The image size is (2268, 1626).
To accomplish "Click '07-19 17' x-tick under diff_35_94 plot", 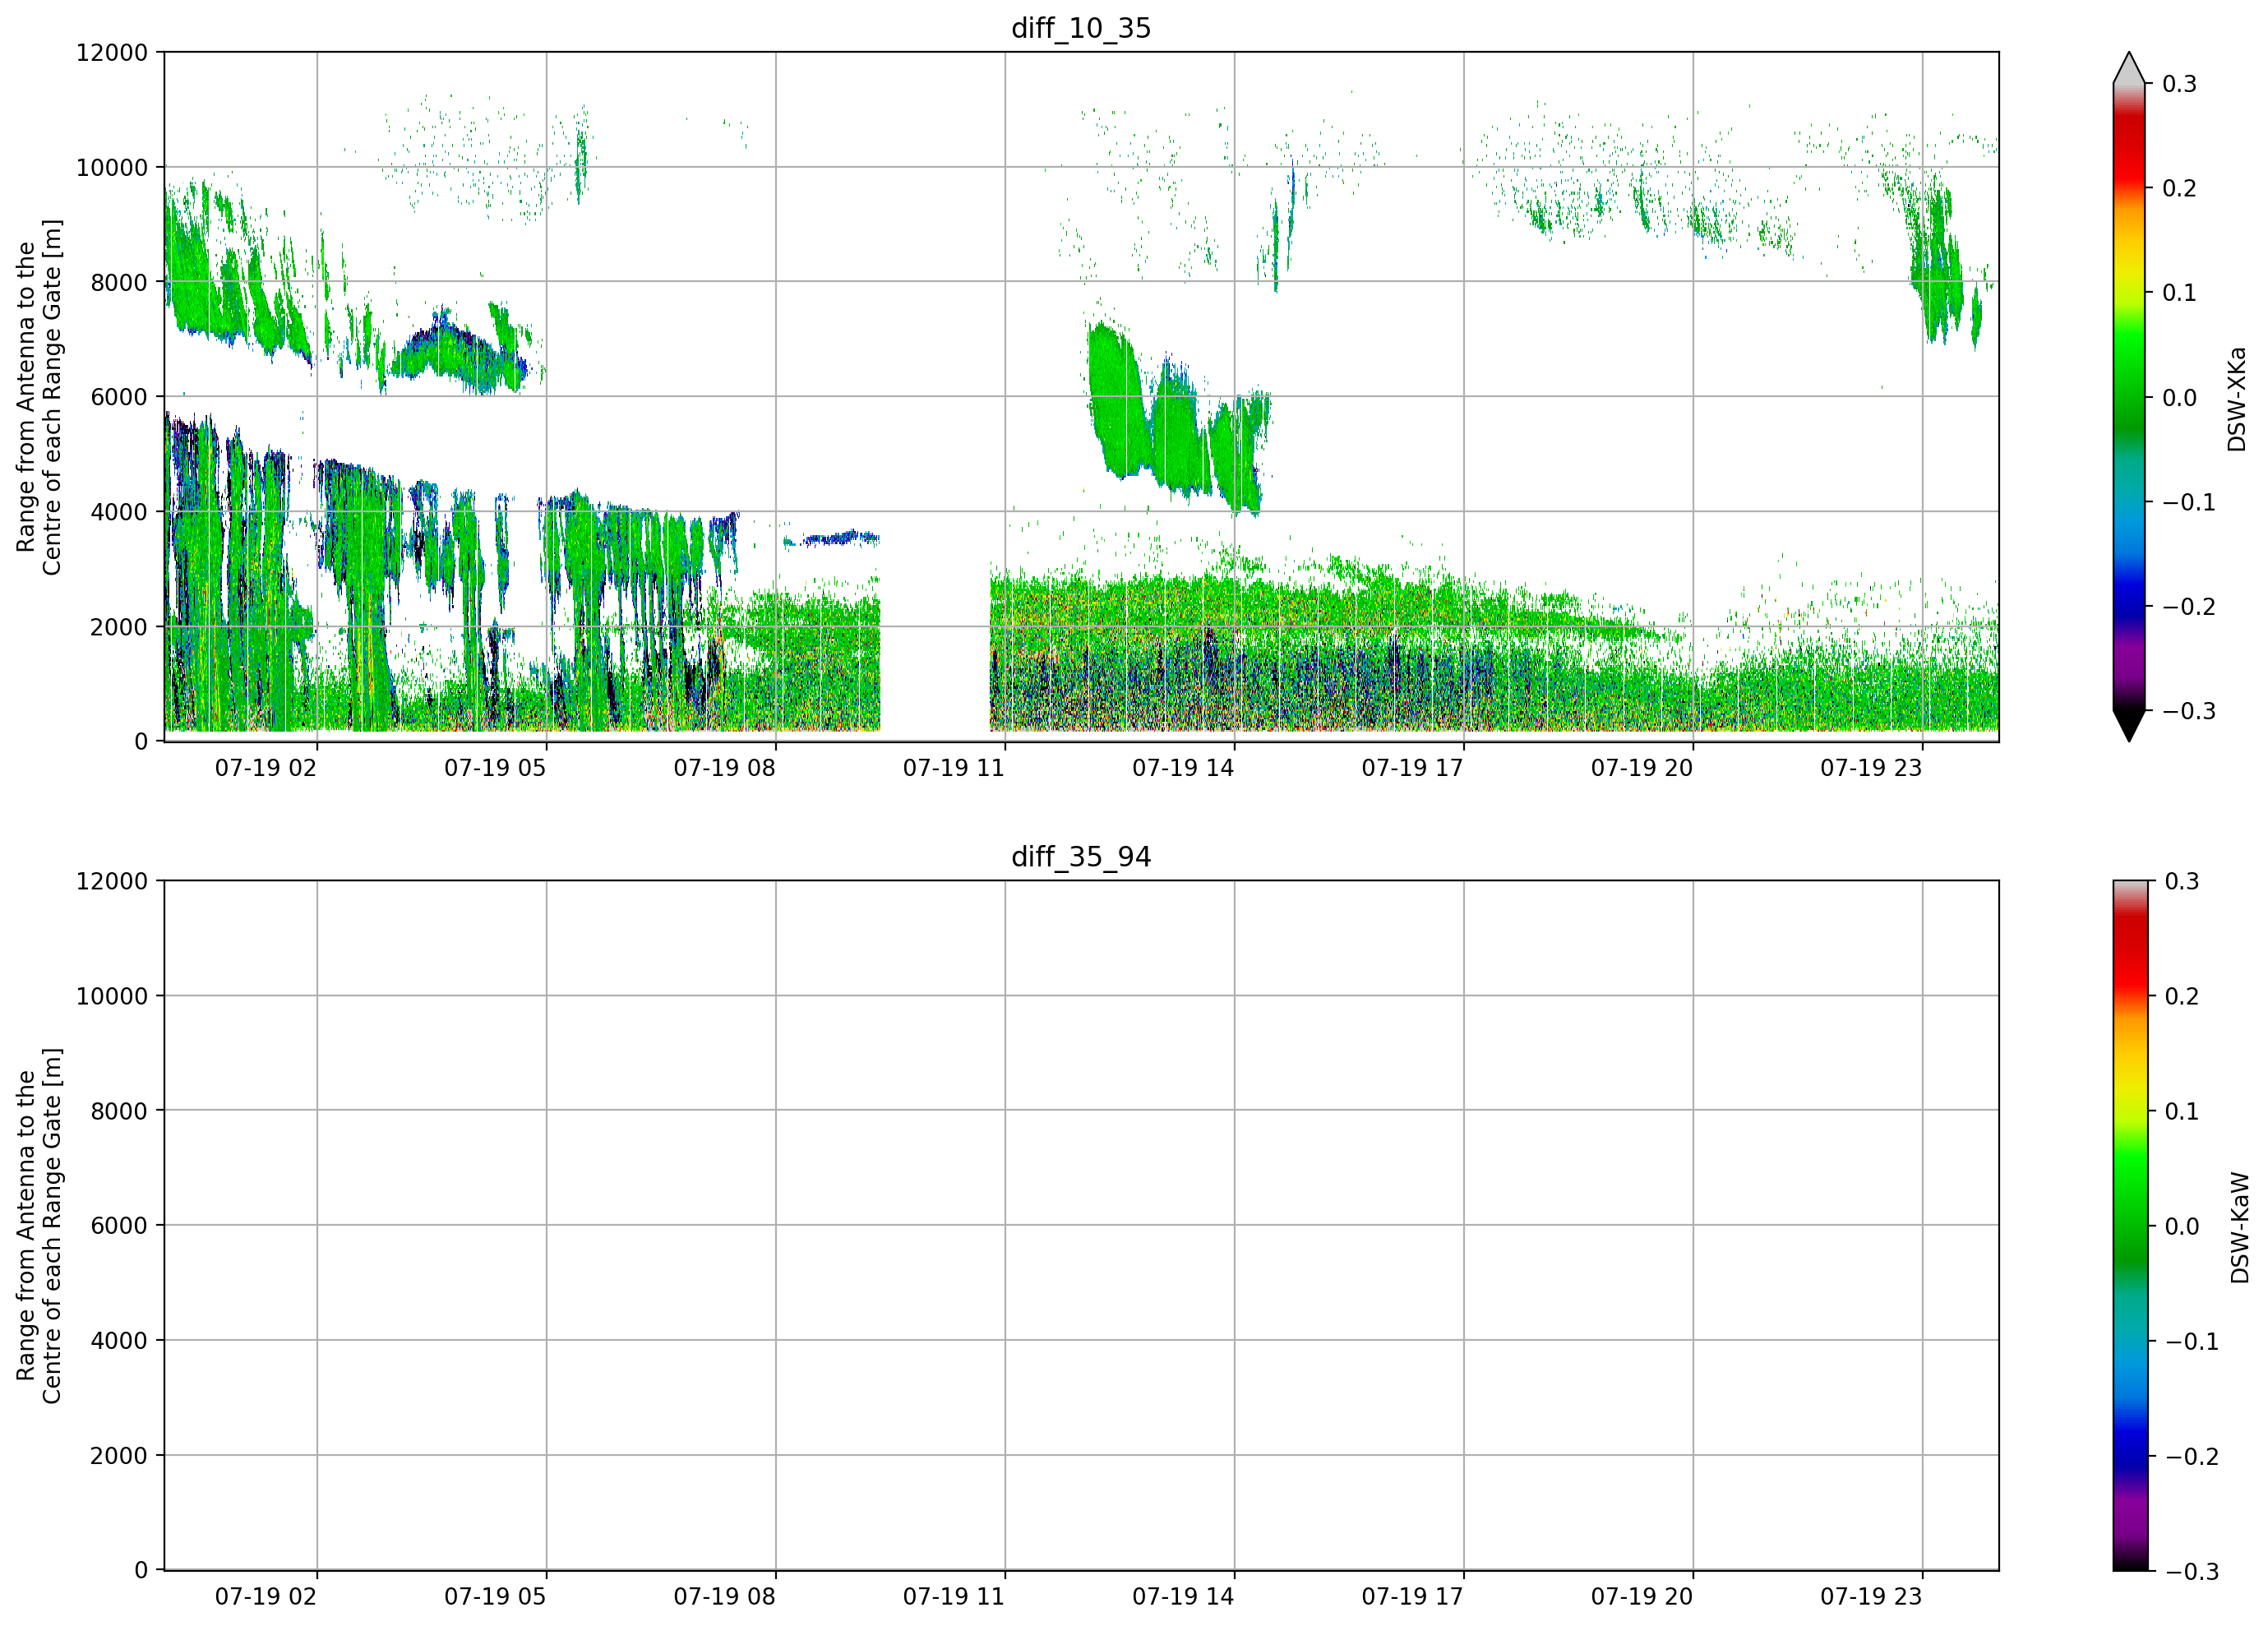I will [x=1413, y=1597].
